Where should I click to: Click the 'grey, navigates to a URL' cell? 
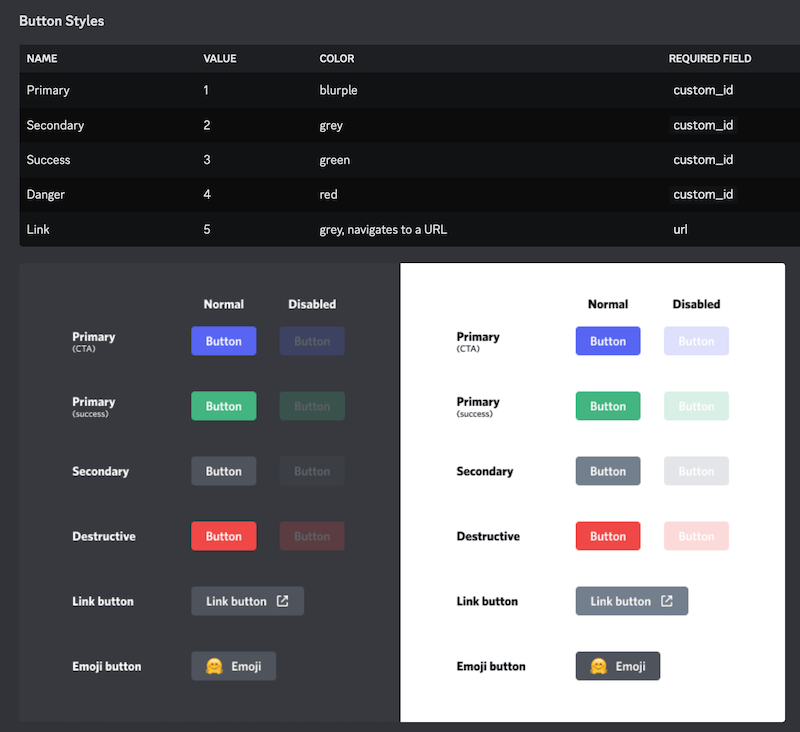[x=383, y=230]
